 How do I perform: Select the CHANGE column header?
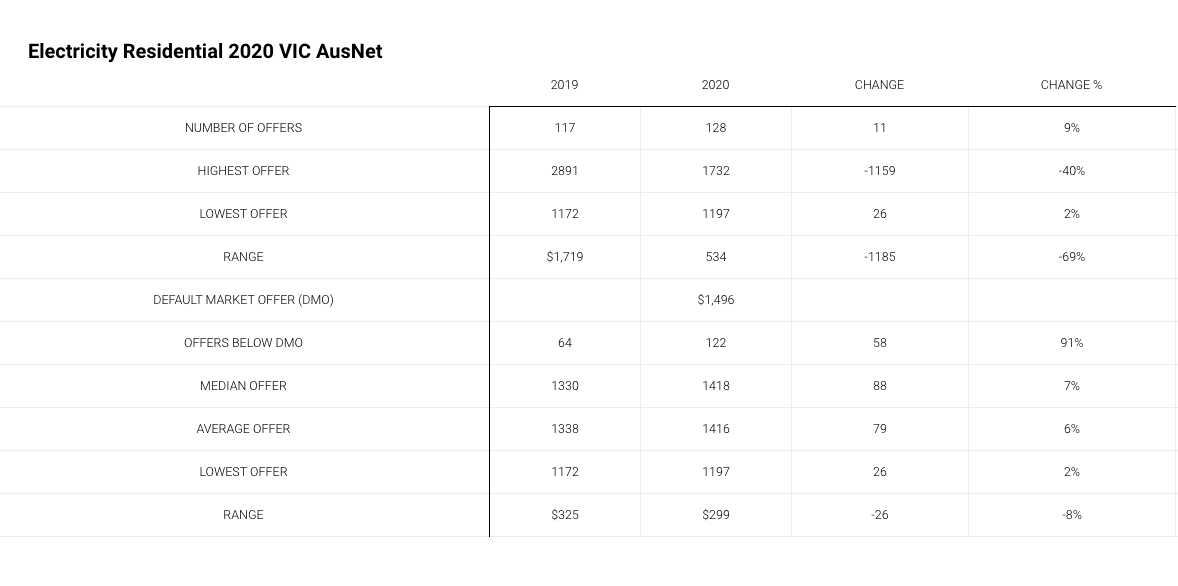879,85
